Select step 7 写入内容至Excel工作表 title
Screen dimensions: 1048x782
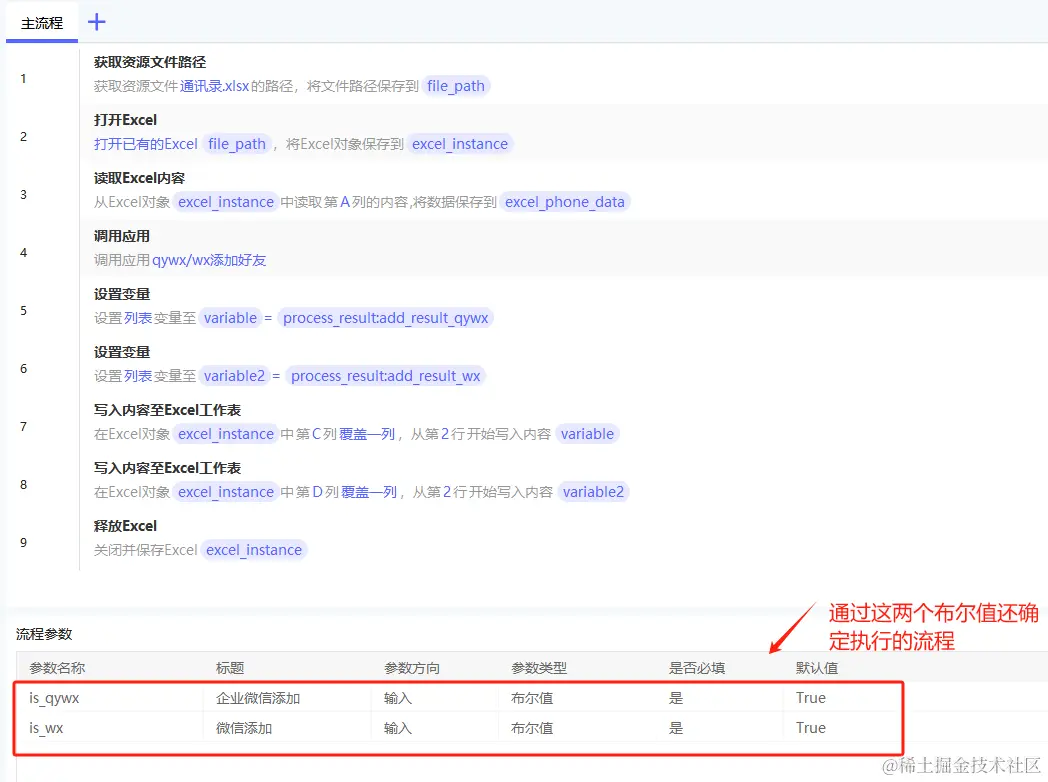click(167, 410)
